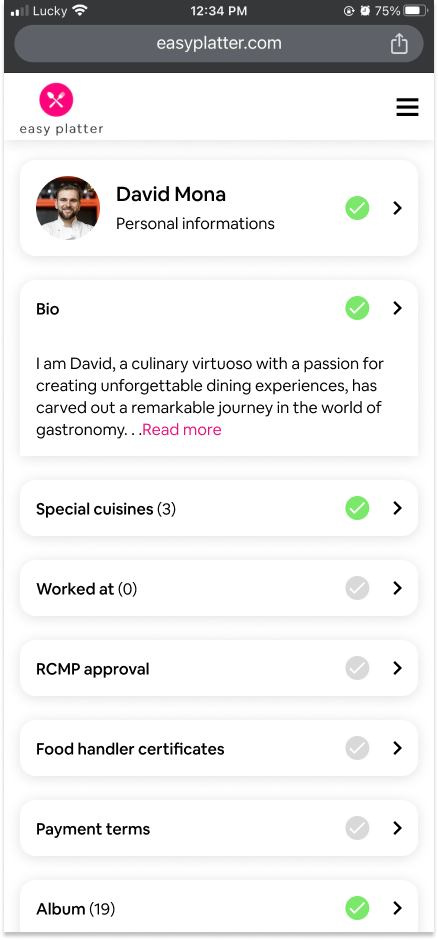Toggle the grey check on RCMP approval
The image size is (438, 940).
pyautogui.click(x=357, y=668)
